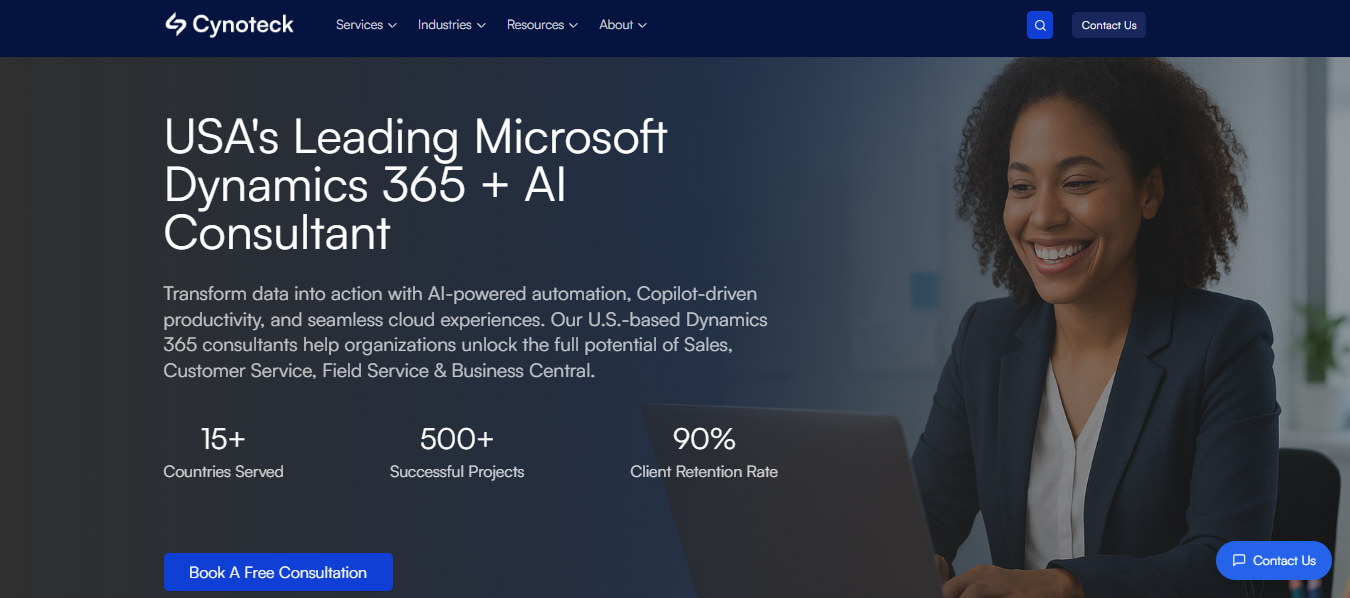Click Book A Free Consultation button
Viewport: 1350px width, 598px height.
click(278, 572)
